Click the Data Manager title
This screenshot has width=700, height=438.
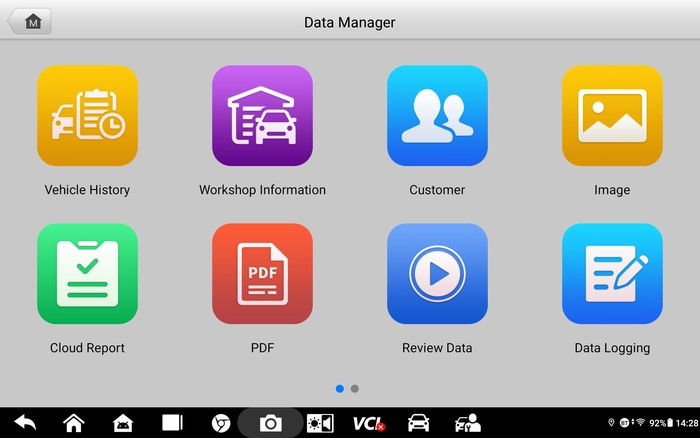point(350,23)
